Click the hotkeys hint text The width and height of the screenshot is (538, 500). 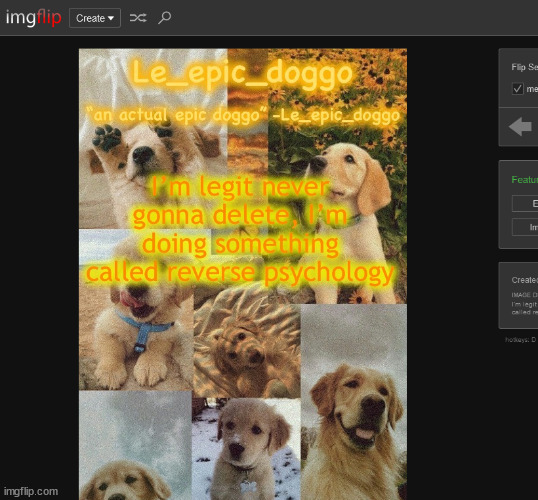(521, 340)
